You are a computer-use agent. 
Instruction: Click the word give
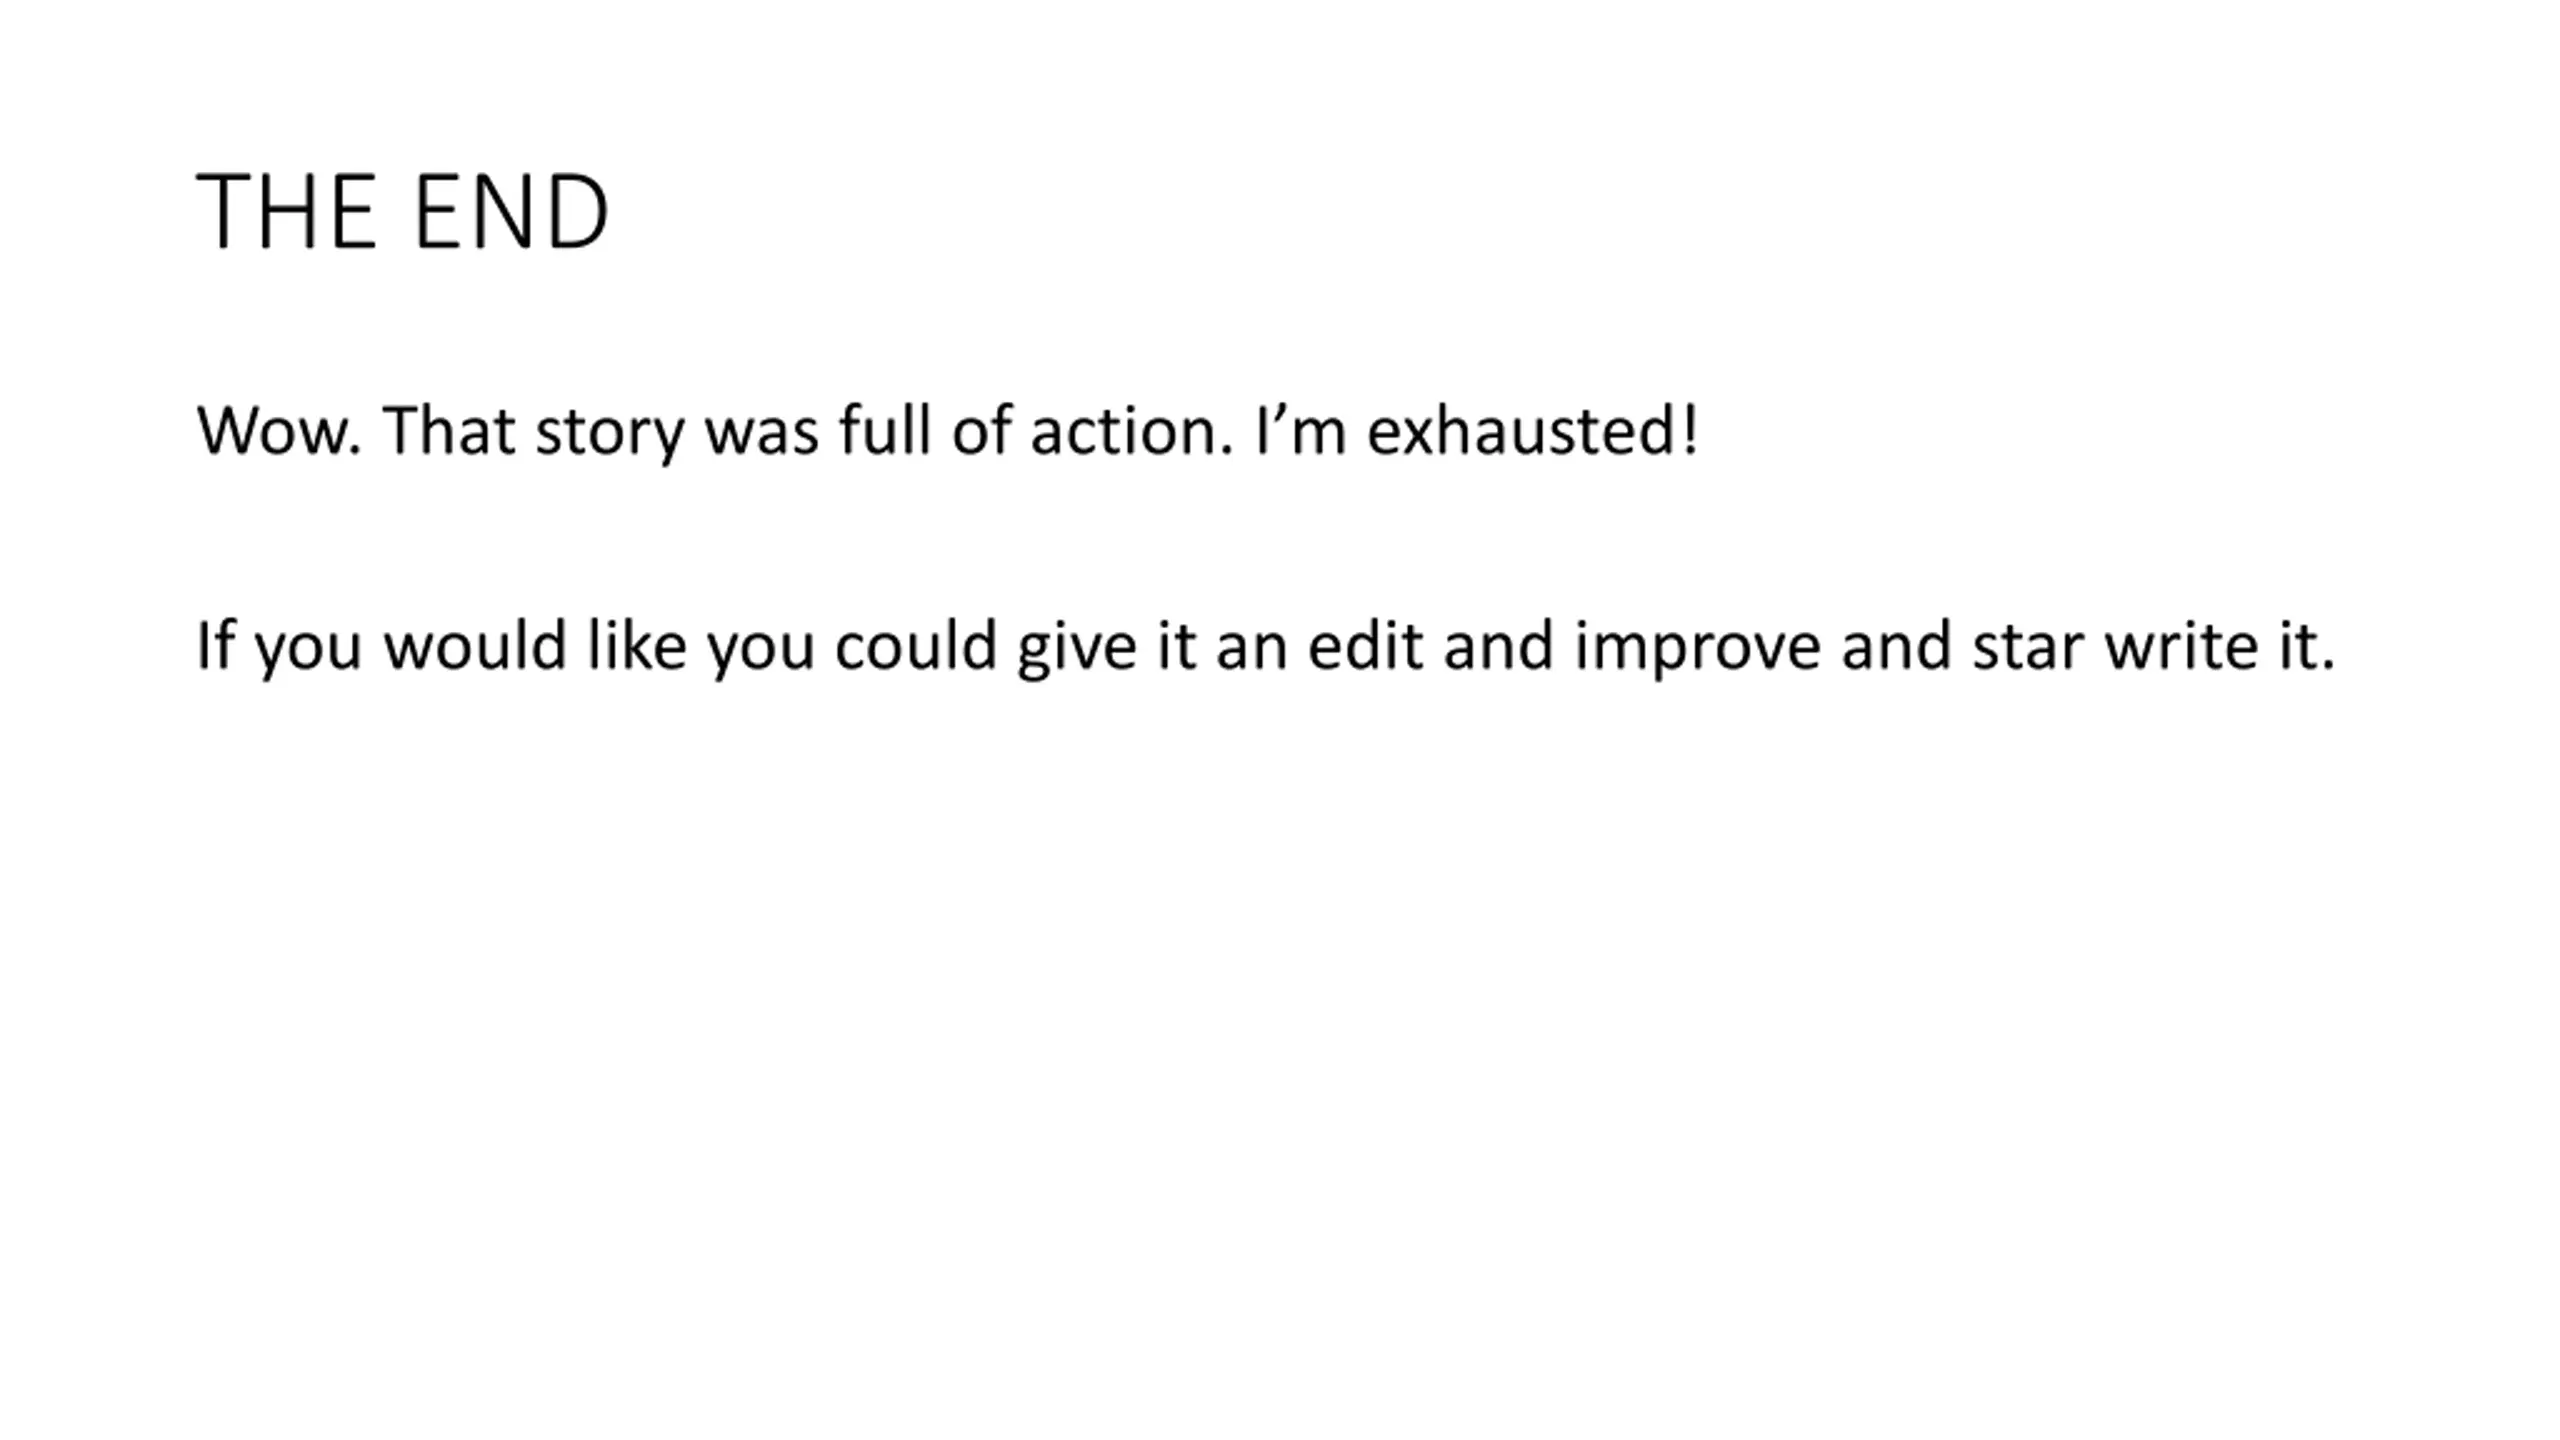[x=1077, y=648]
